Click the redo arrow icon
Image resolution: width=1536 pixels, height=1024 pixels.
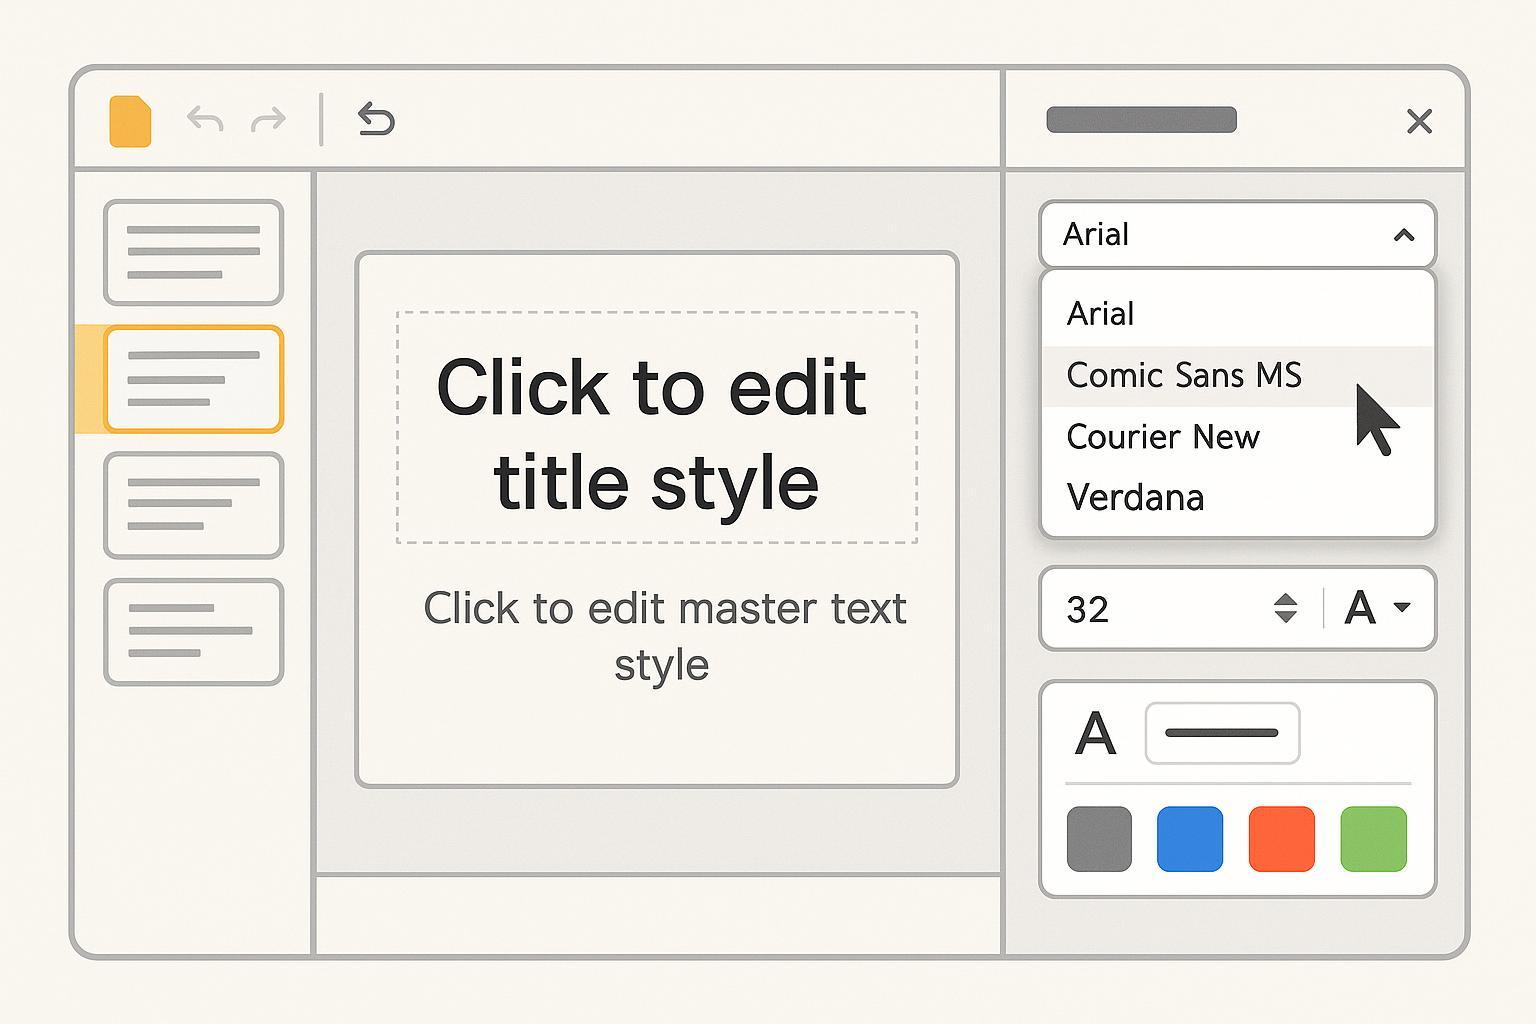click(x=268, y=121)
